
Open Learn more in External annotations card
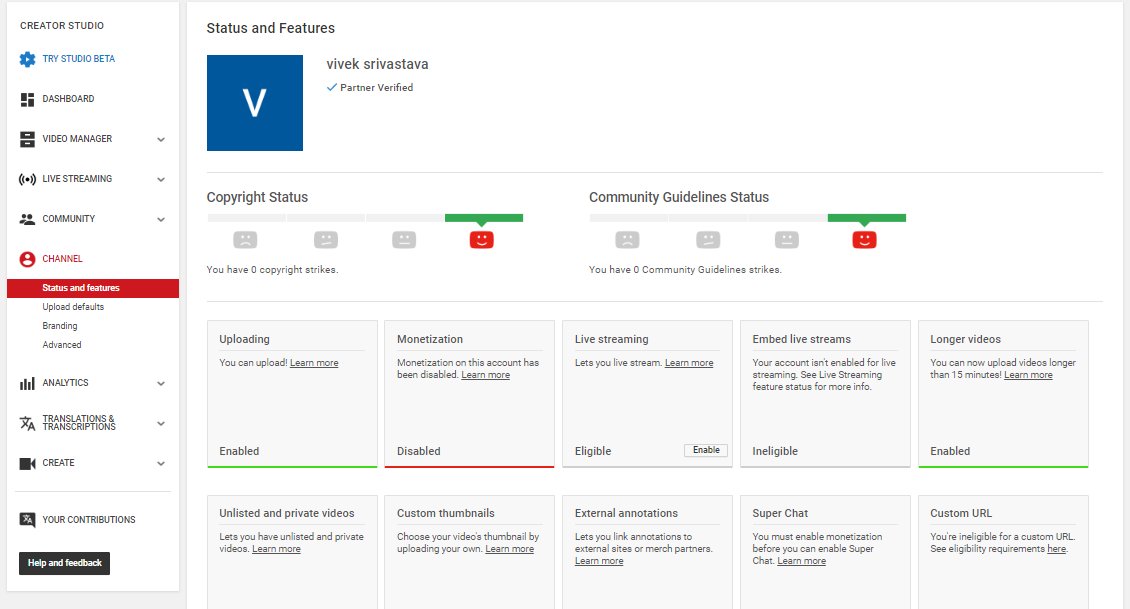599,561
